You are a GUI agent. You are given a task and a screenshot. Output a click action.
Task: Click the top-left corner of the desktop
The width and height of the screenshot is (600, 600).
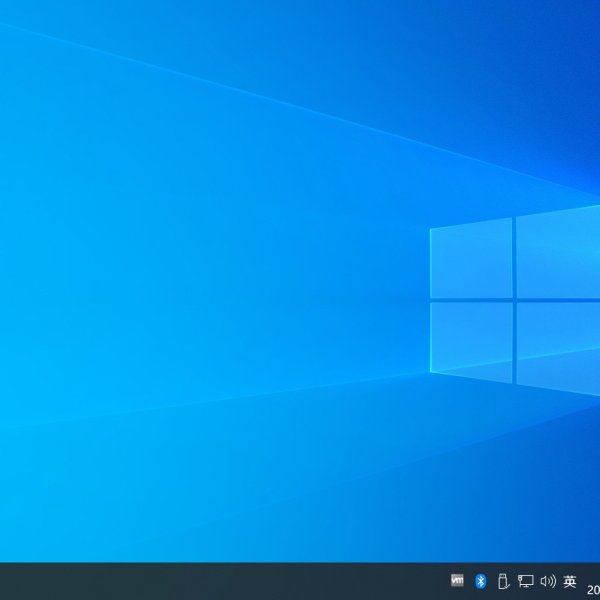4,4
